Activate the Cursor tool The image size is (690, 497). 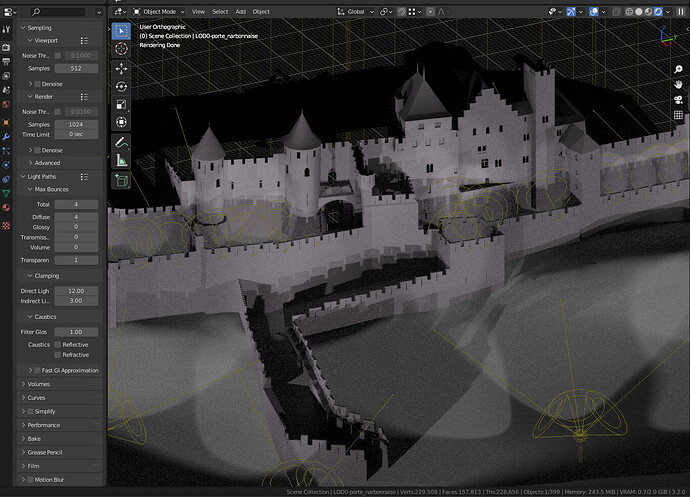[121, 48]
